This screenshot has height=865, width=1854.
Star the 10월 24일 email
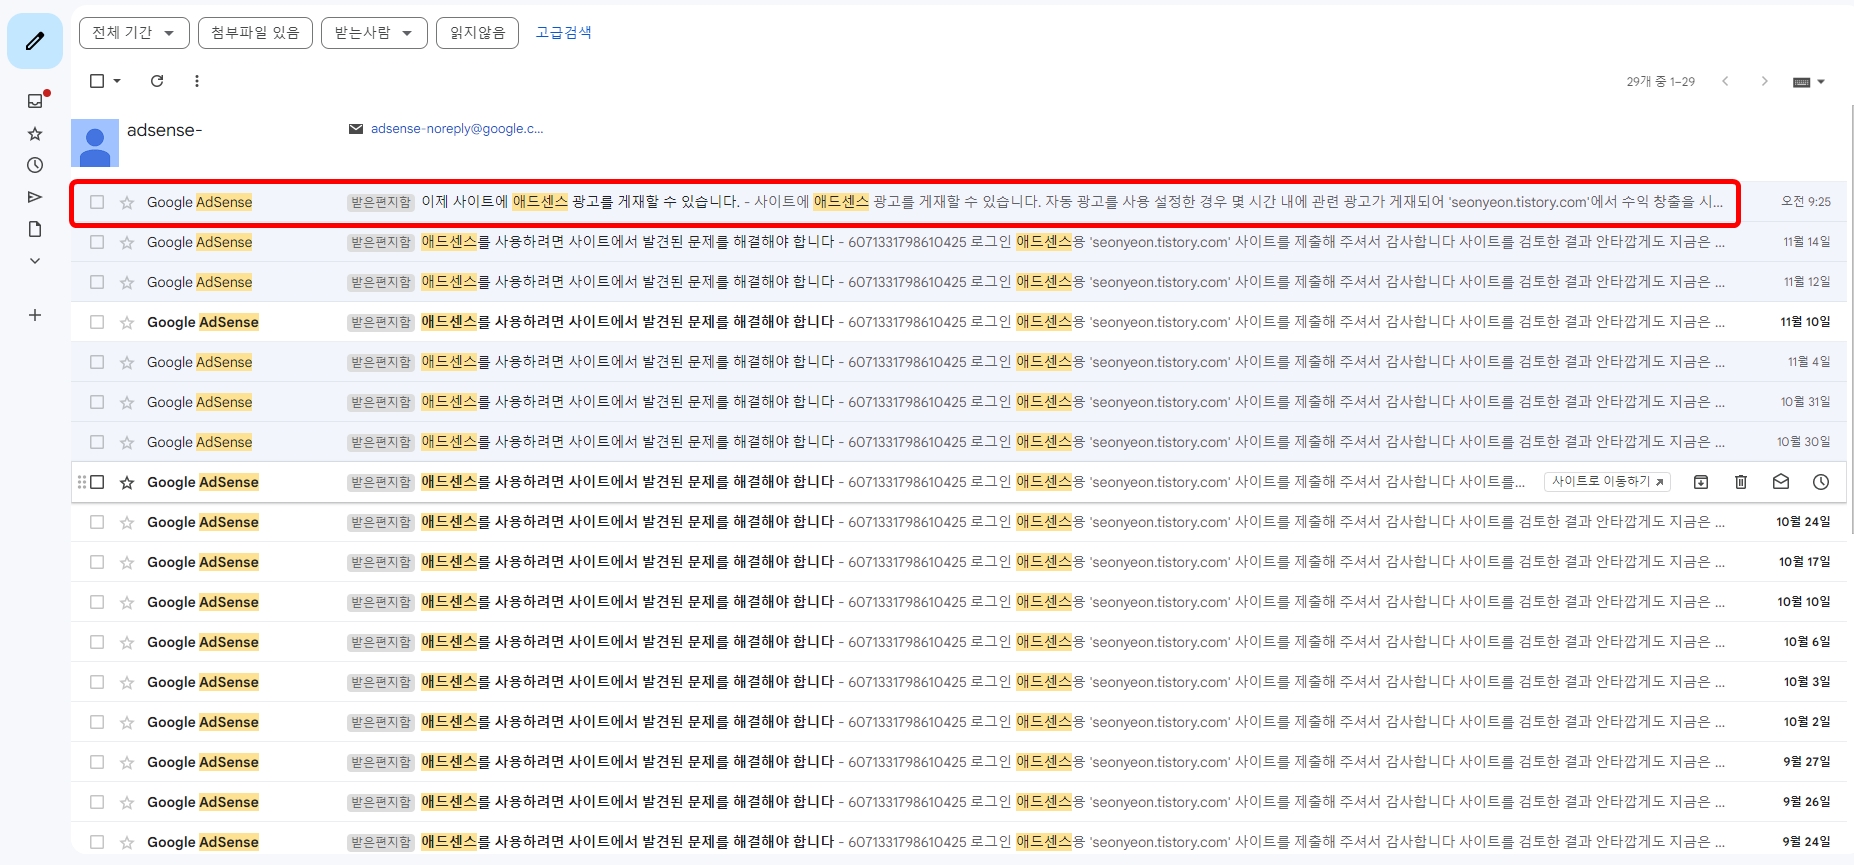(127, 522)
